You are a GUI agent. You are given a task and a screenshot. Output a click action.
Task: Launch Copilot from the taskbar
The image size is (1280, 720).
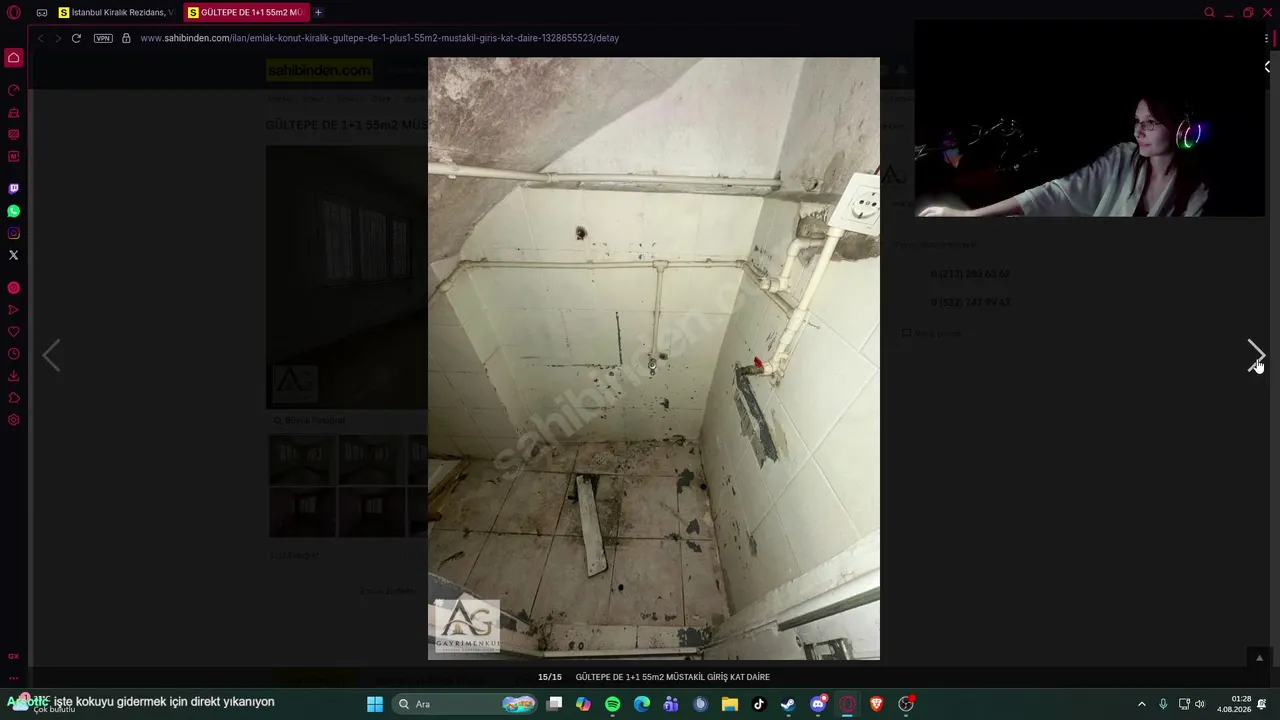click(x=584, y=704)
